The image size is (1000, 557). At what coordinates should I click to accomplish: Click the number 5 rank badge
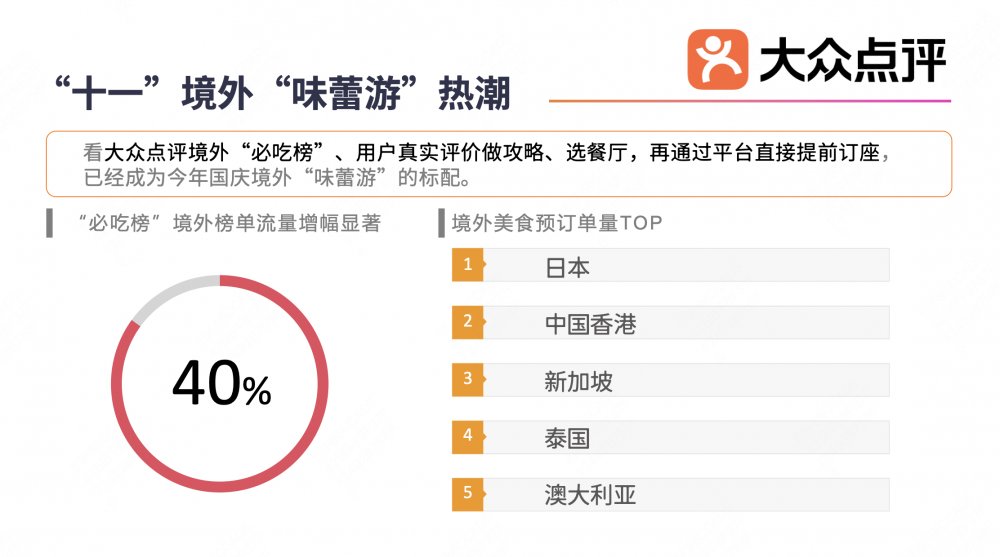[467, 493]
